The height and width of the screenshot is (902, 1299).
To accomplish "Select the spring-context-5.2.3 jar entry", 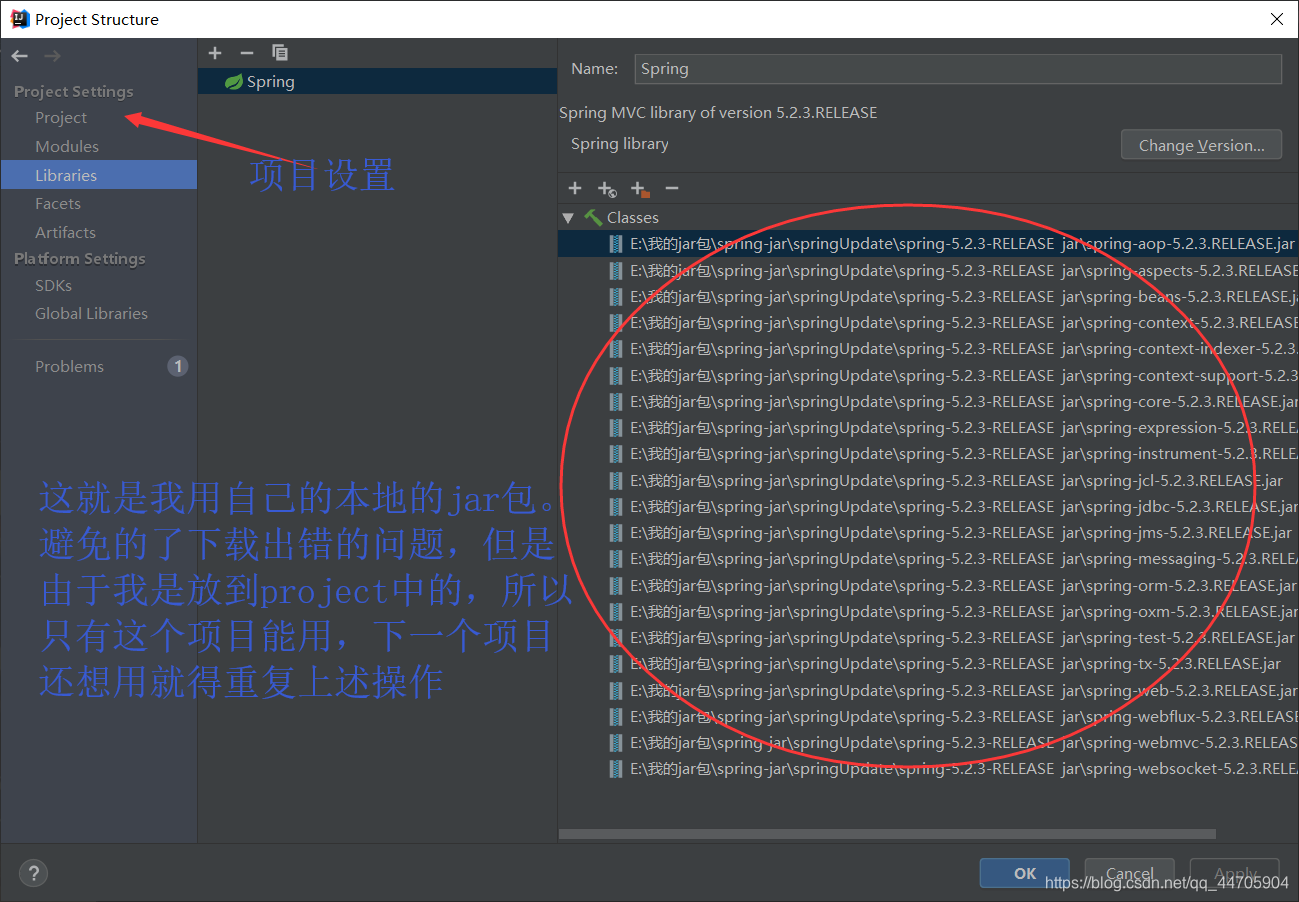I will pyautogui.click(x=928, y=322).
